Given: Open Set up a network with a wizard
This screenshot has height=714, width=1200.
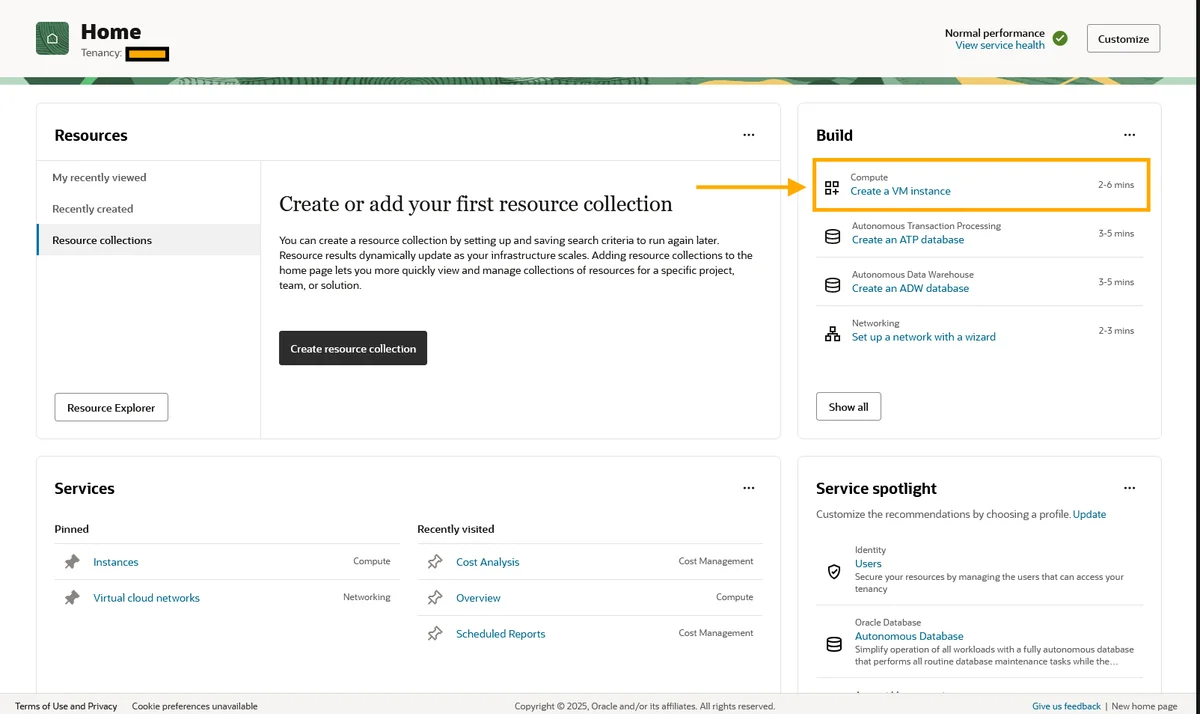Looking at the screenshot, I should click(924, 337).
